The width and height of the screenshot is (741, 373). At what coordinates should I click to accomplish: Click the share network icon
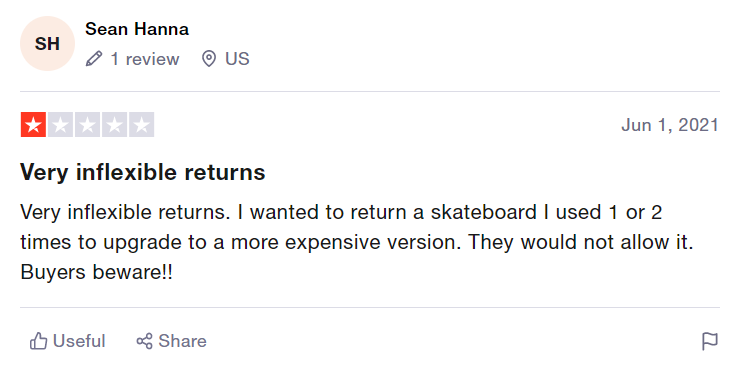tap(145, 341)
